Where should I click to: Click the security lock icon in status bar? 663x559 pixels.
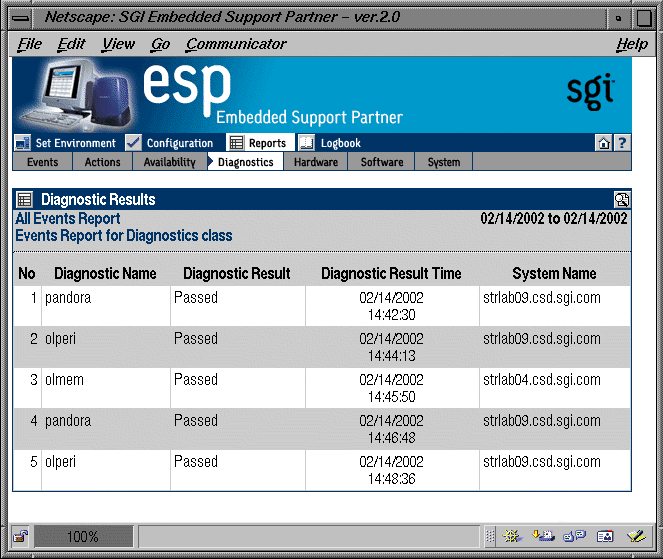[x=21, y=536]
